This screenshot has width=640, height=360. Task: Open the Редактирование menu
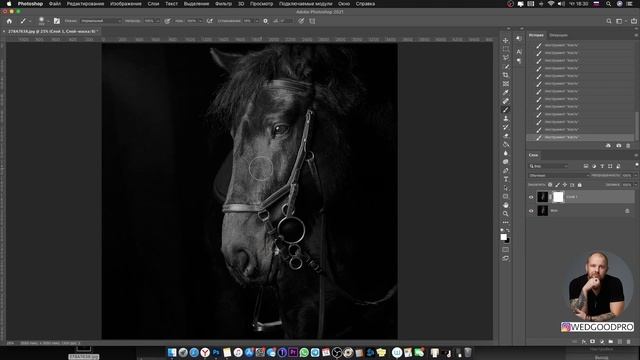click(x=85, y=4)
